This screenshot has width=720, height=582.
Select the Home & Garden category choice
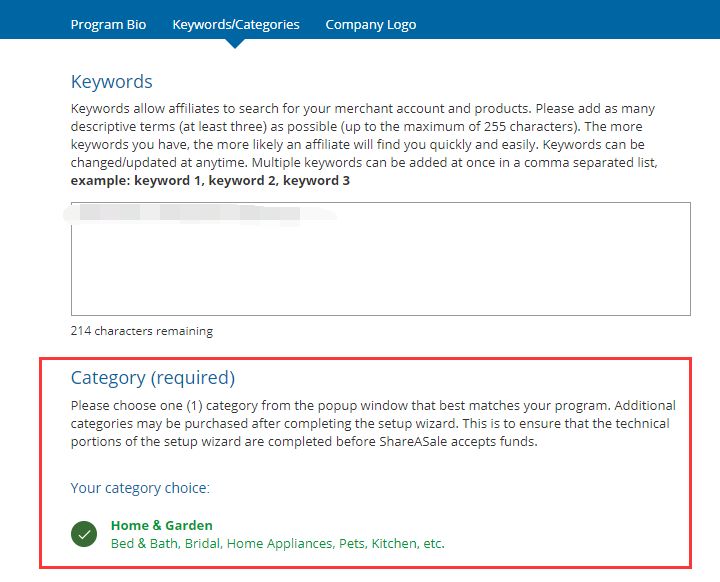161,525
